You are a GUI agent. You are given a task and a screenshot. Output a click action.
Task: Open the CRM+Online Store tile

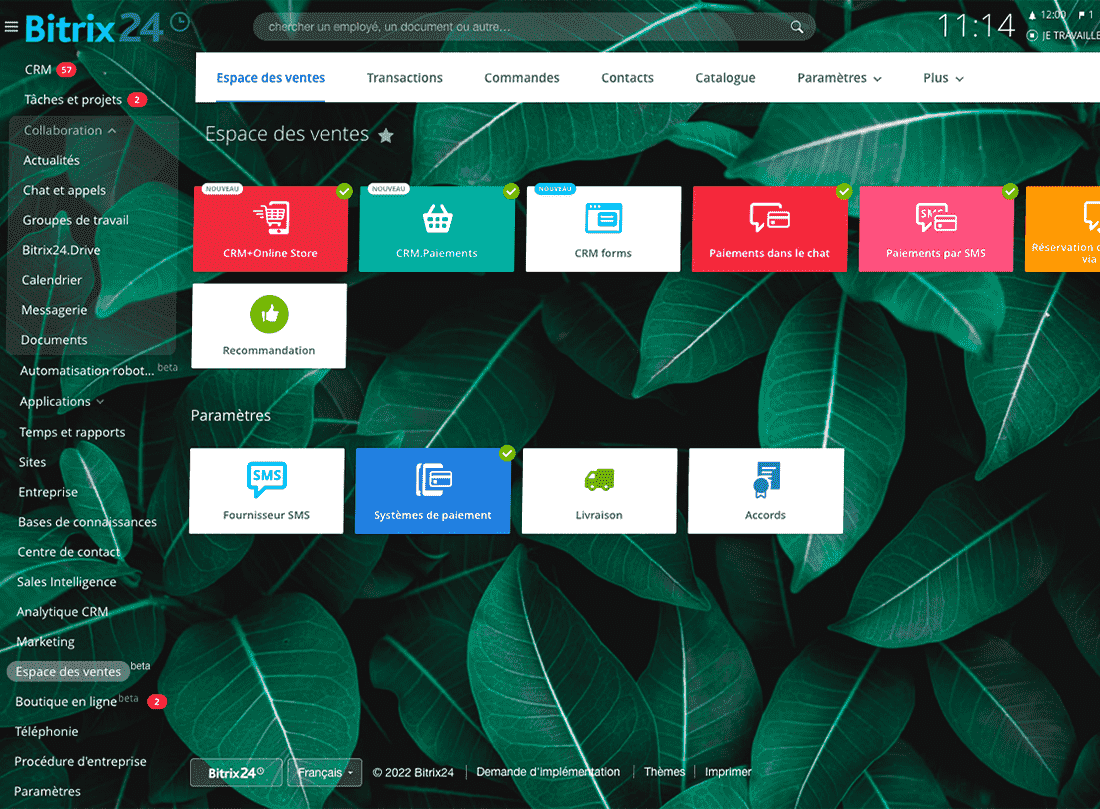point(270,228)
